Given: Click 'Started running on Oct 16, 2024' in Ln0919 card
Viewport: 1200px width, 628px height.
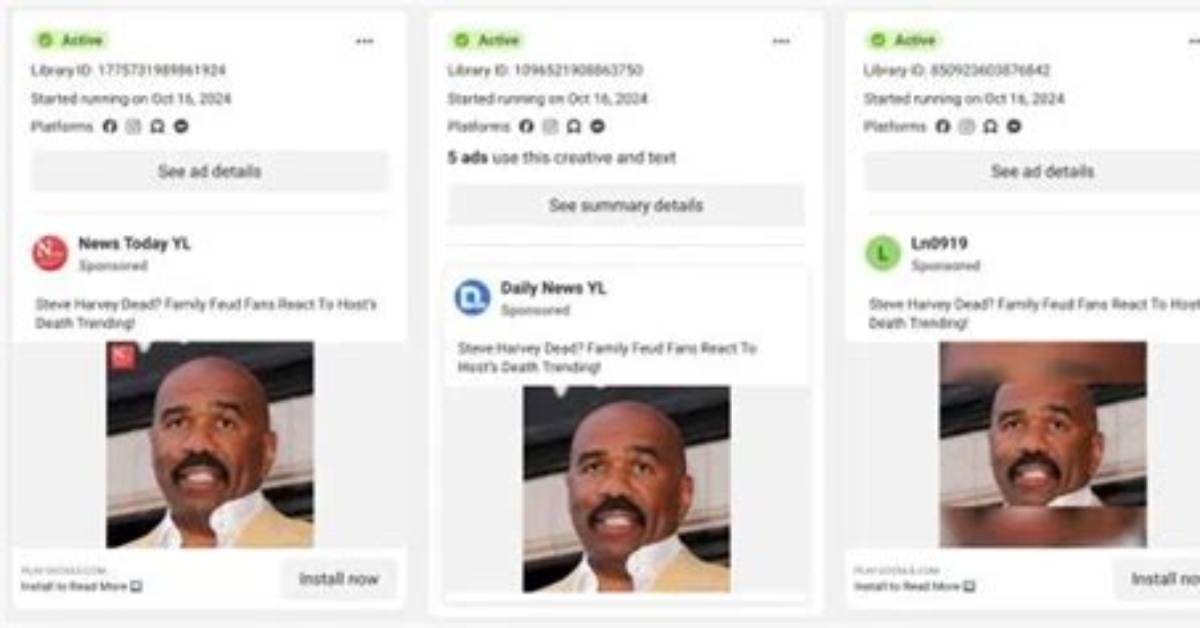Looking at the screenshot, I should point(964,99).
